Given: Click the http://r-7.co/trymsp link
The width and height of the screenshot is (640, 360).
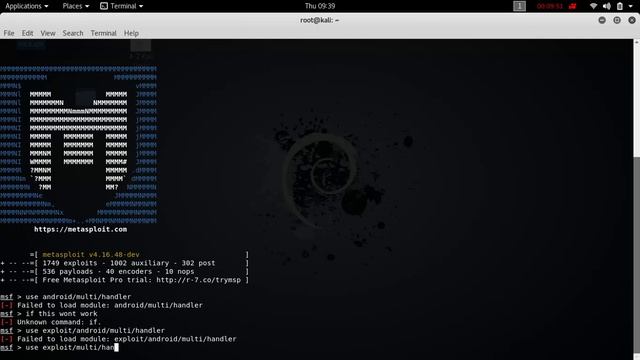Looking at the screenshot, I should (x=198, y=280).
